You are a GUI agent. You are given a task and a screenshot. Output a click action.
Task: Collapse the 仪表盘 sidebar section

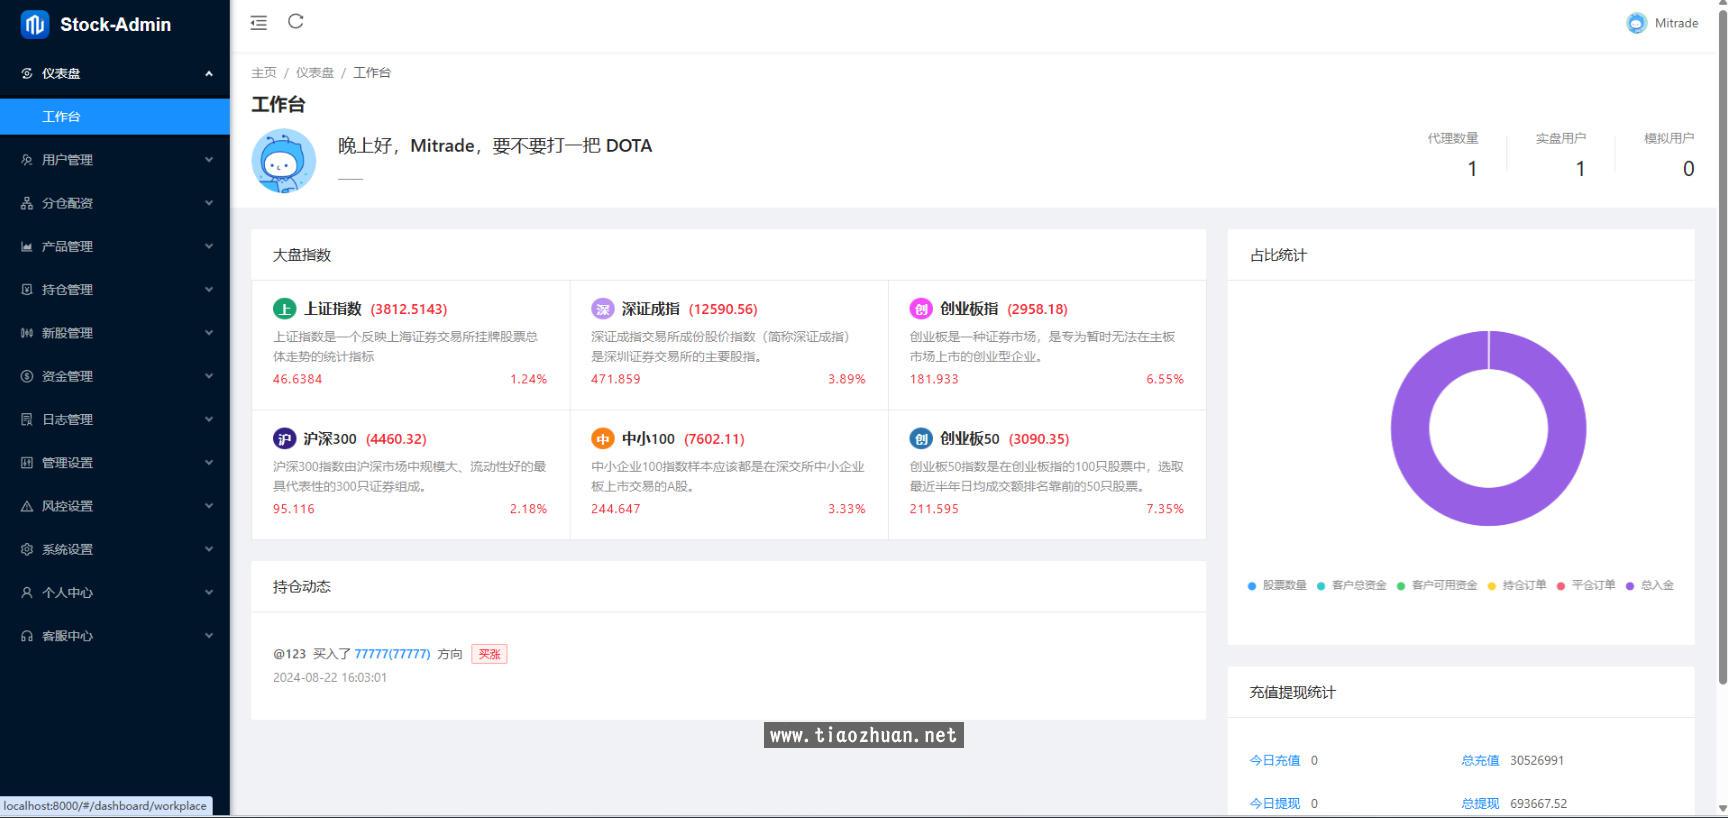[x=115, y=73]
